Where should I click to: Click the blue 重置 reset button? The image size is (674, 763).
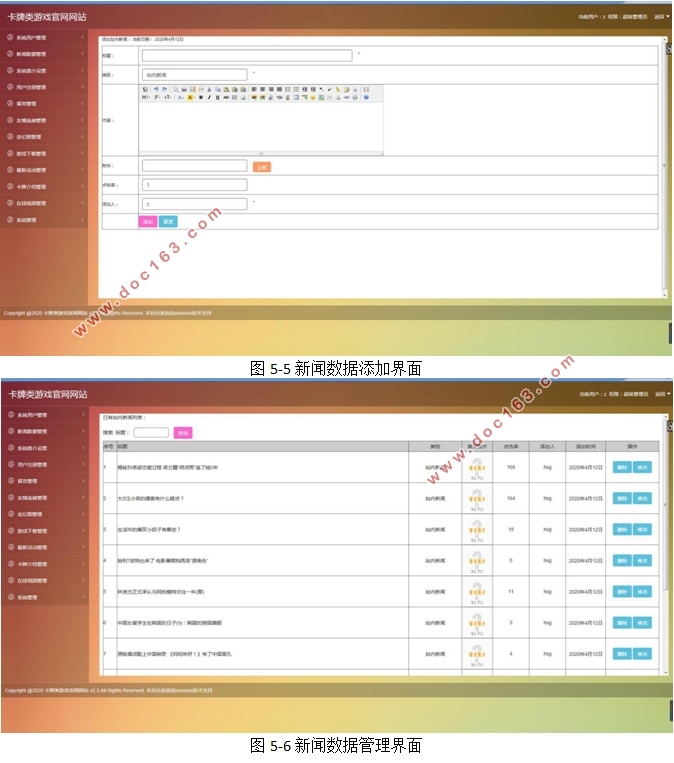167,222
